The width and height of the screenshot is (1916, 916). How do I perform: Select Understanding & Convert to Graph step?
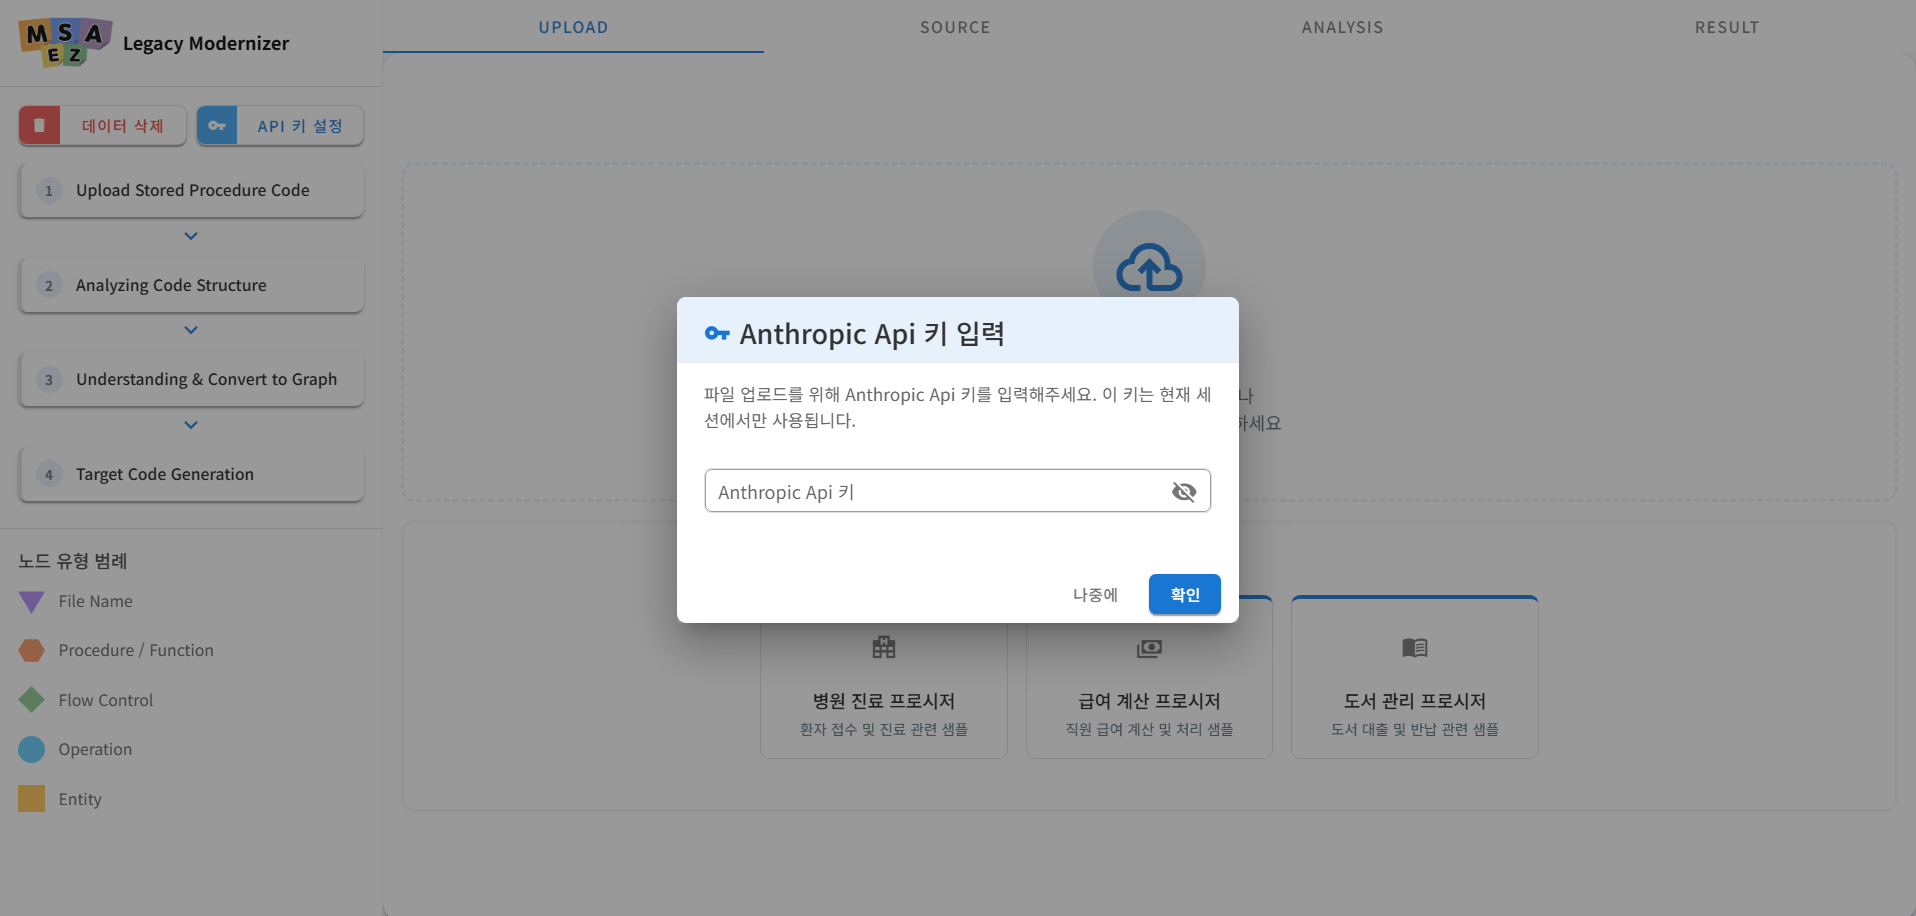191,379
